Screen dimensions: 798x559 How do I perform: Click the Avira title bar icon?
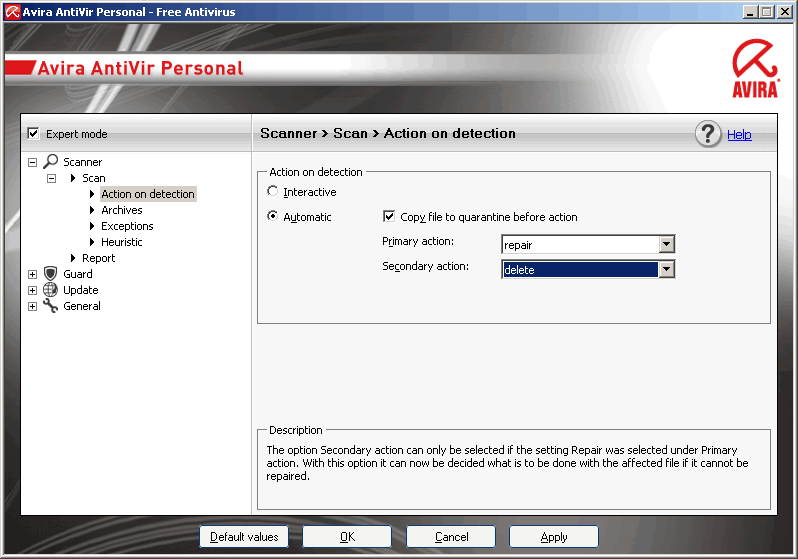pos(13,12)
